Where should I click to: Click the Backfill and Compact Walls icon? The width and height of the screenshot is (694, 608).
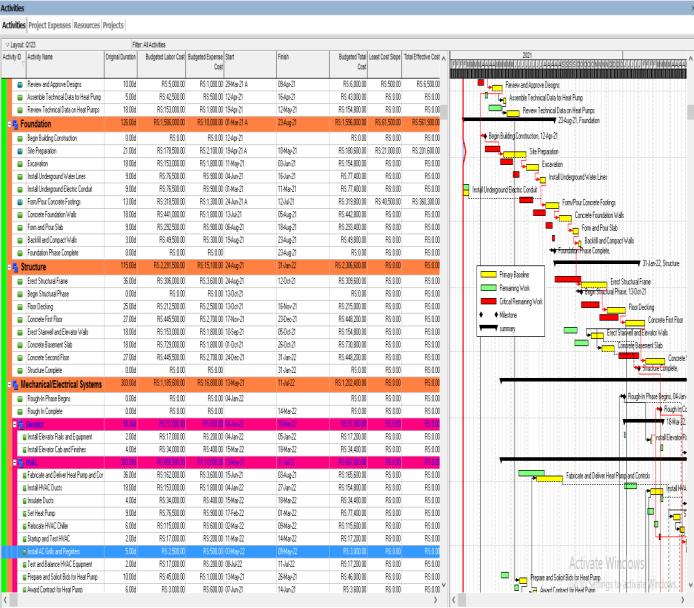[x=20, y=241]
